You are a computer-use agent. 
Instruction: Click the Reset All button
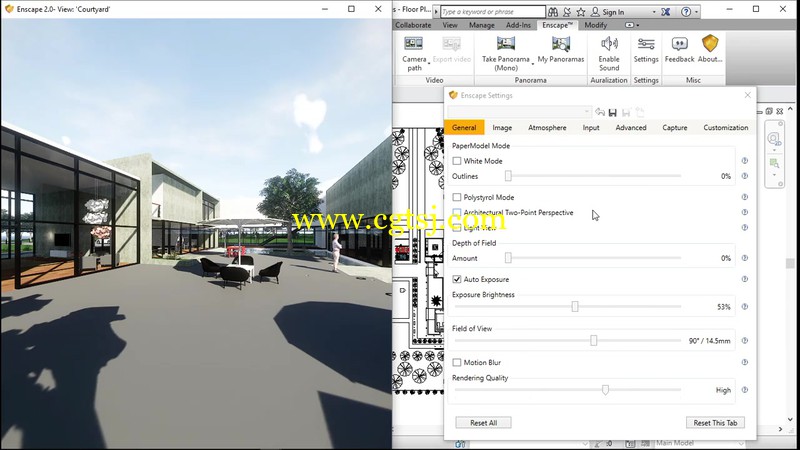483,422
